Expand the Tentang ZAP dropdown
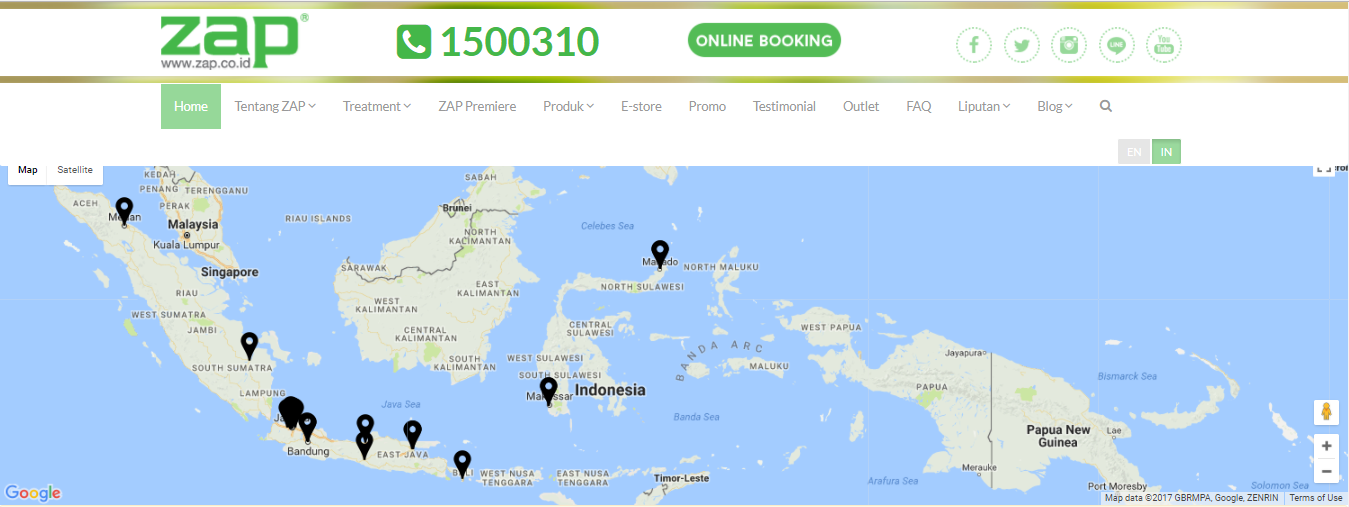The height and width of the screenshot is (507, 1349). click(275, 106)
